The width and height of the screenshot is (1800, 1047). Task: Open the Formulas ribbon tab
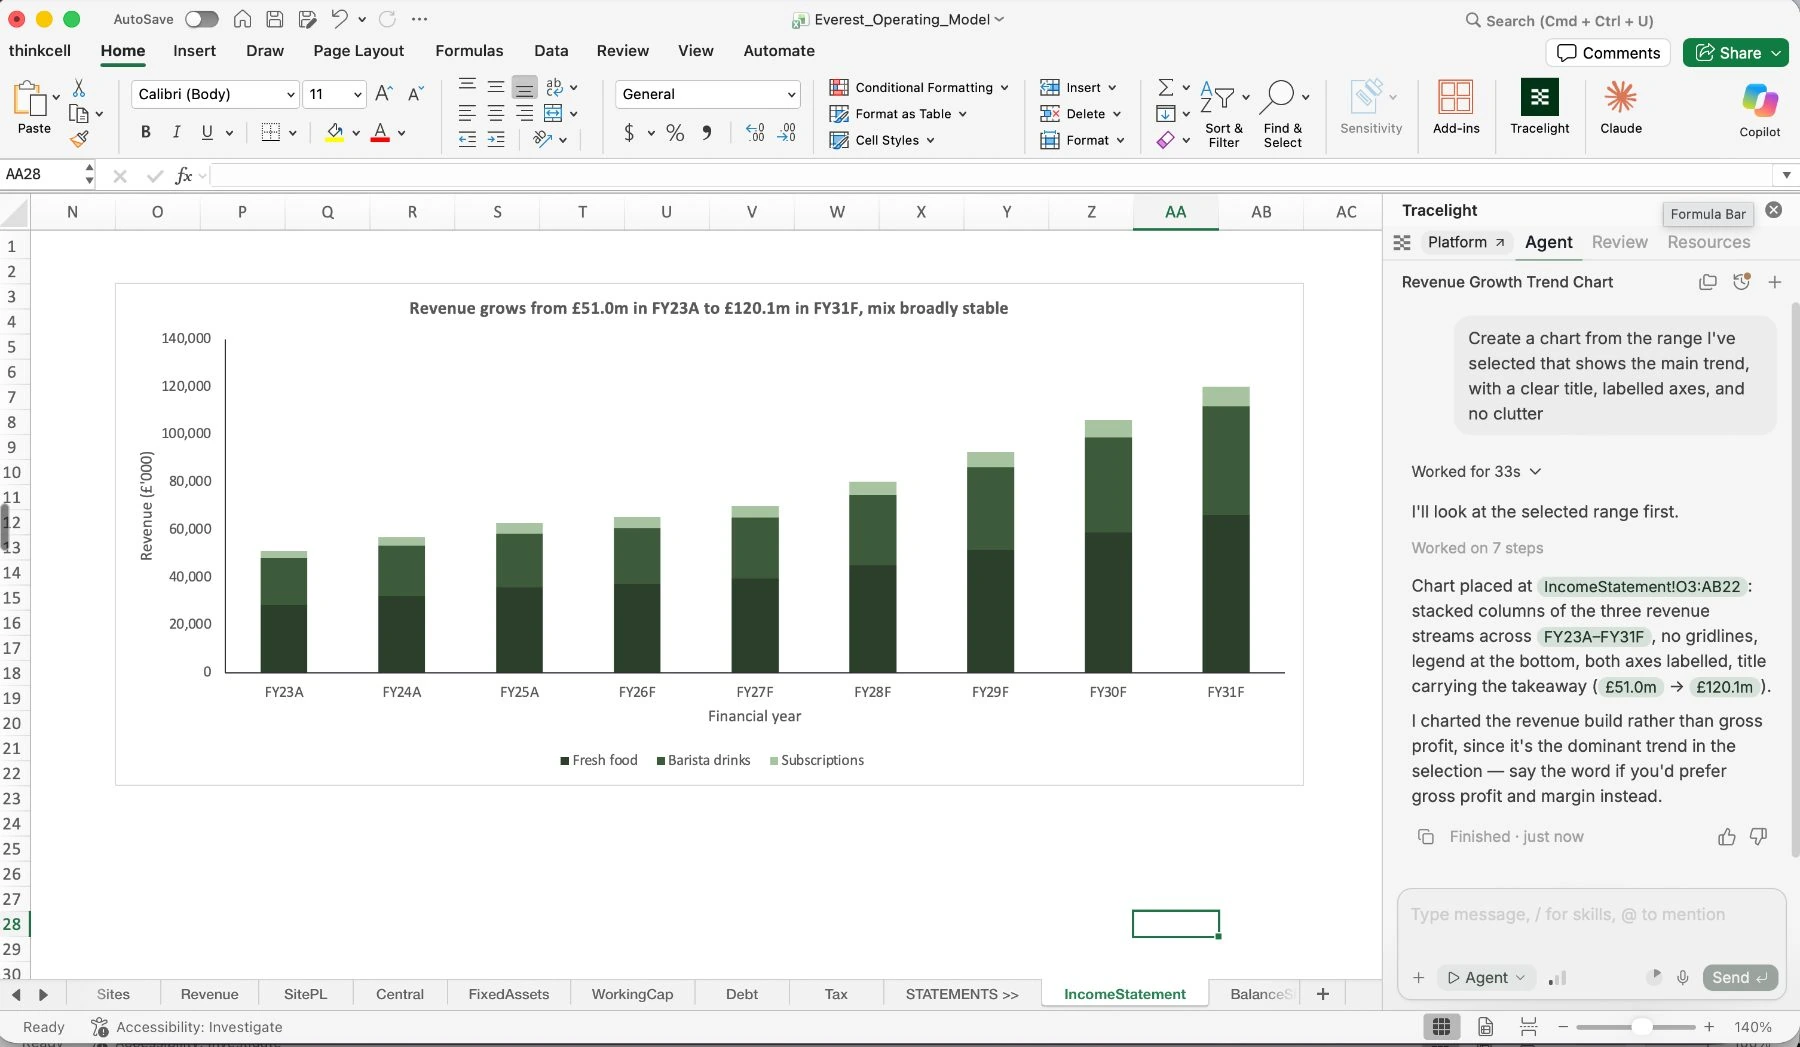[x=469, y=51]
